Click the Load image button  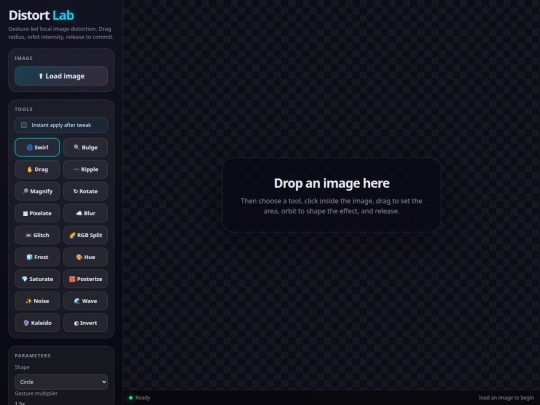[x=61, y=76]
